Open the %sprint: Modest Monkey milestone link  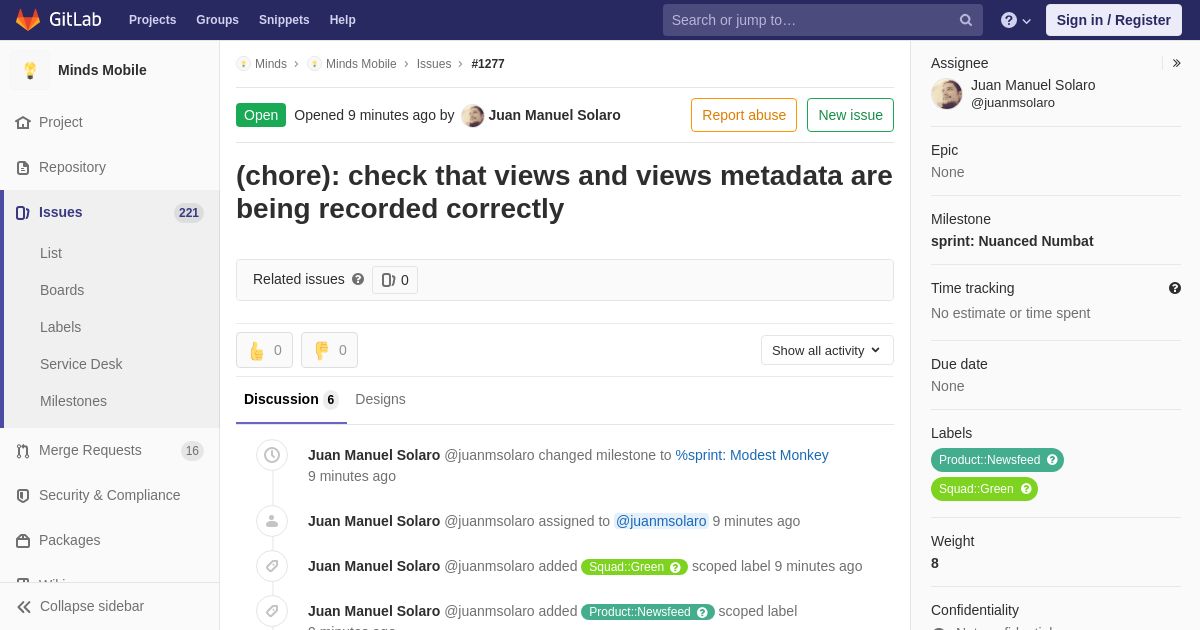coord(752,455)
